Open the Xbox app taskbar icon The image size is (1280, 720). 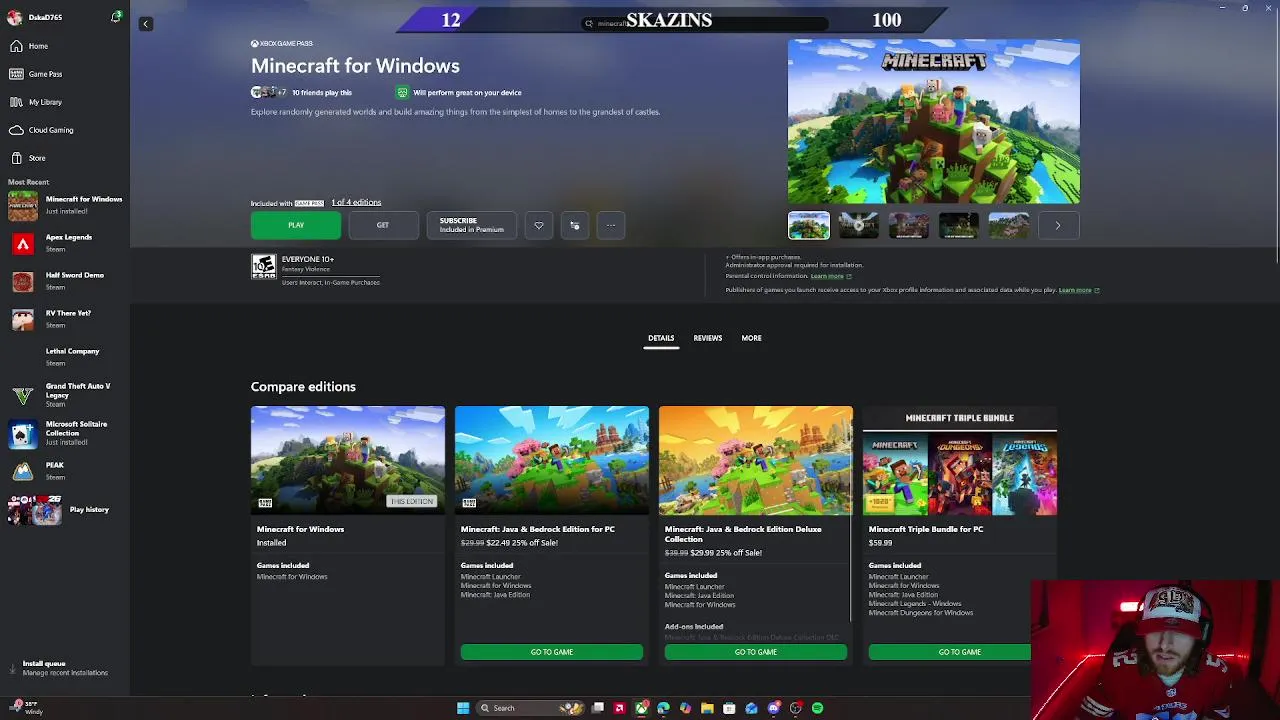click(x=642, y=708)
